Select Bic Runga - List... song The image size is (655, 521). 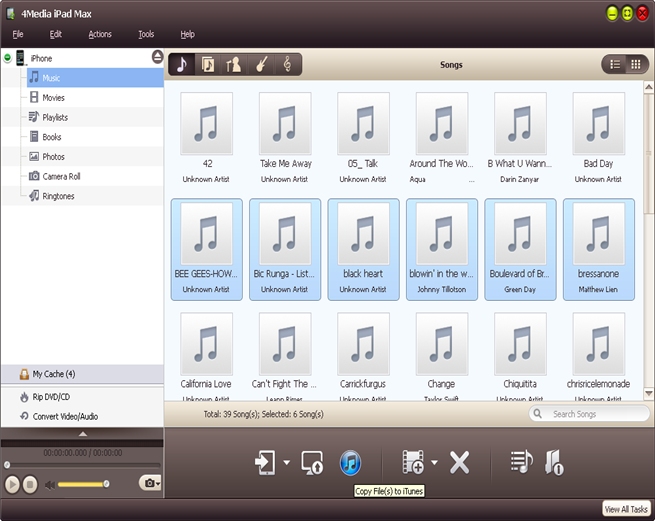(285, 249)
